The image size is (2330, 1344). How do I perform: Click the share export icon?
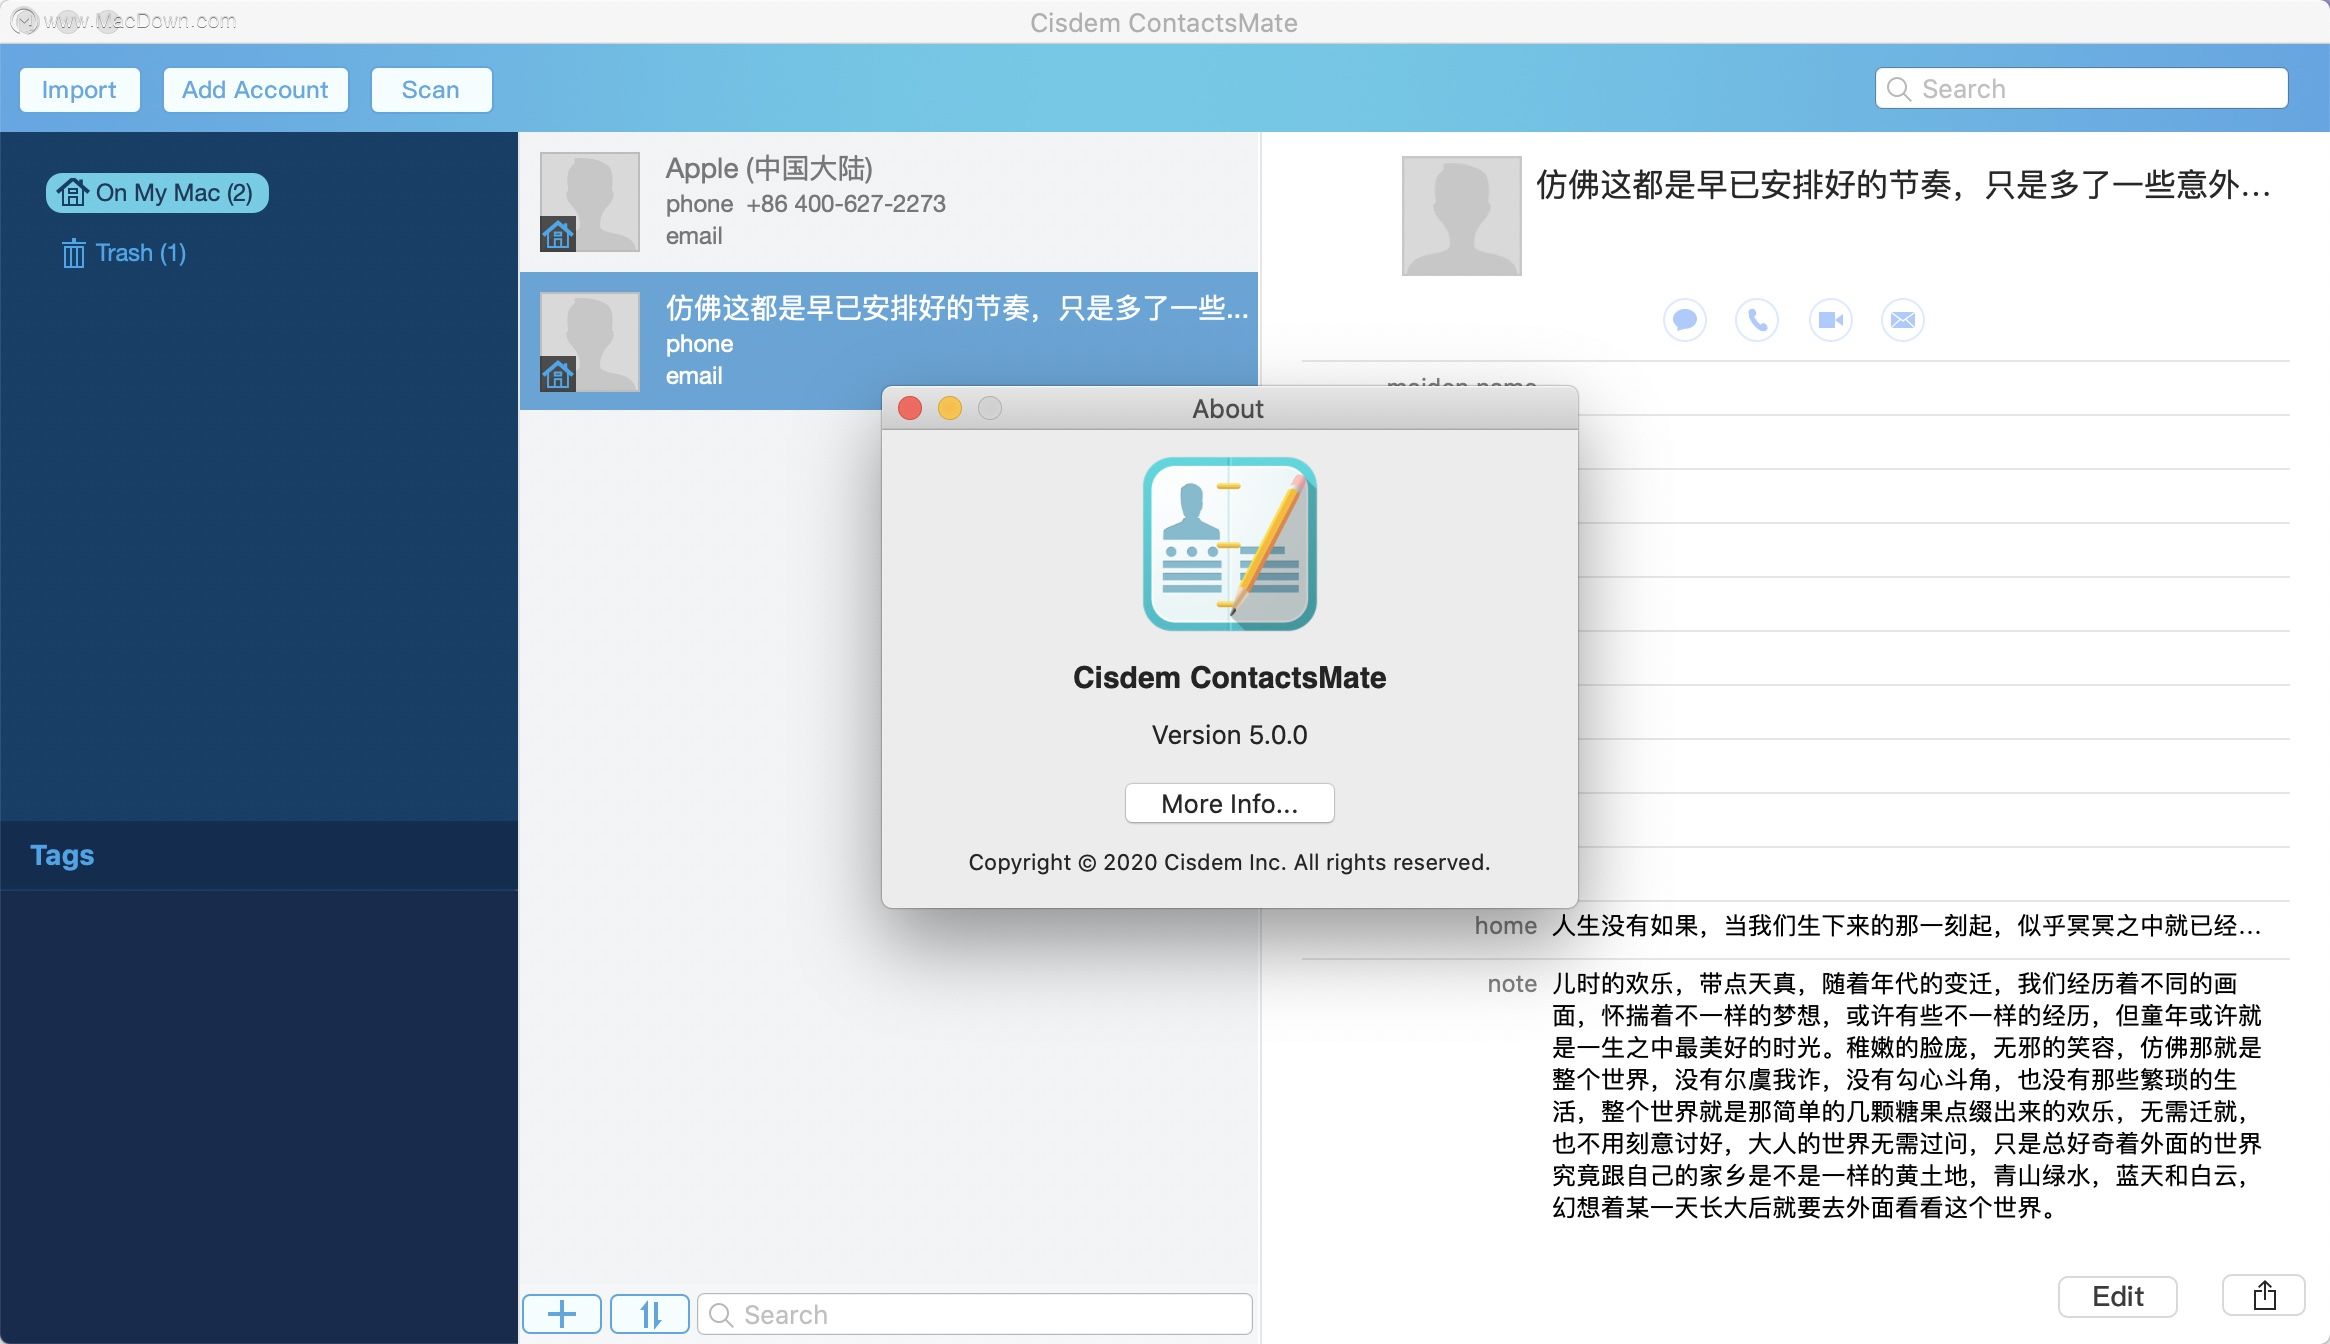point(2264,1296)
